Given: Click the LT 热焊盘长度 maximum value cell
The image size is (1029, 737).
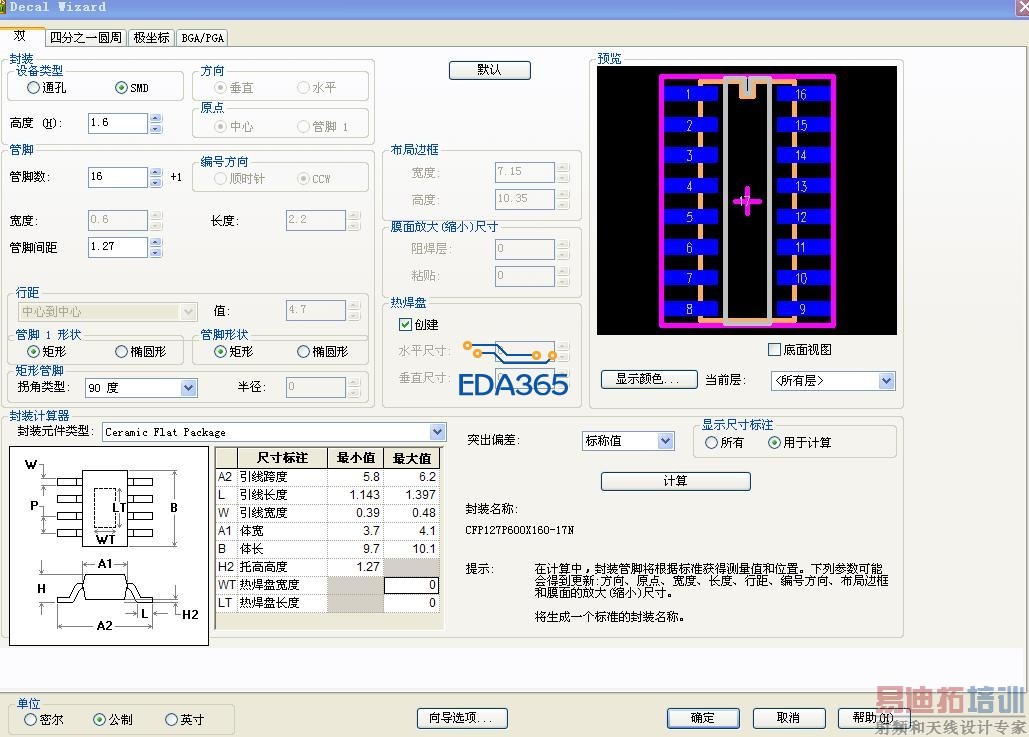Looking at the screenshot, I should coord(411,602).
